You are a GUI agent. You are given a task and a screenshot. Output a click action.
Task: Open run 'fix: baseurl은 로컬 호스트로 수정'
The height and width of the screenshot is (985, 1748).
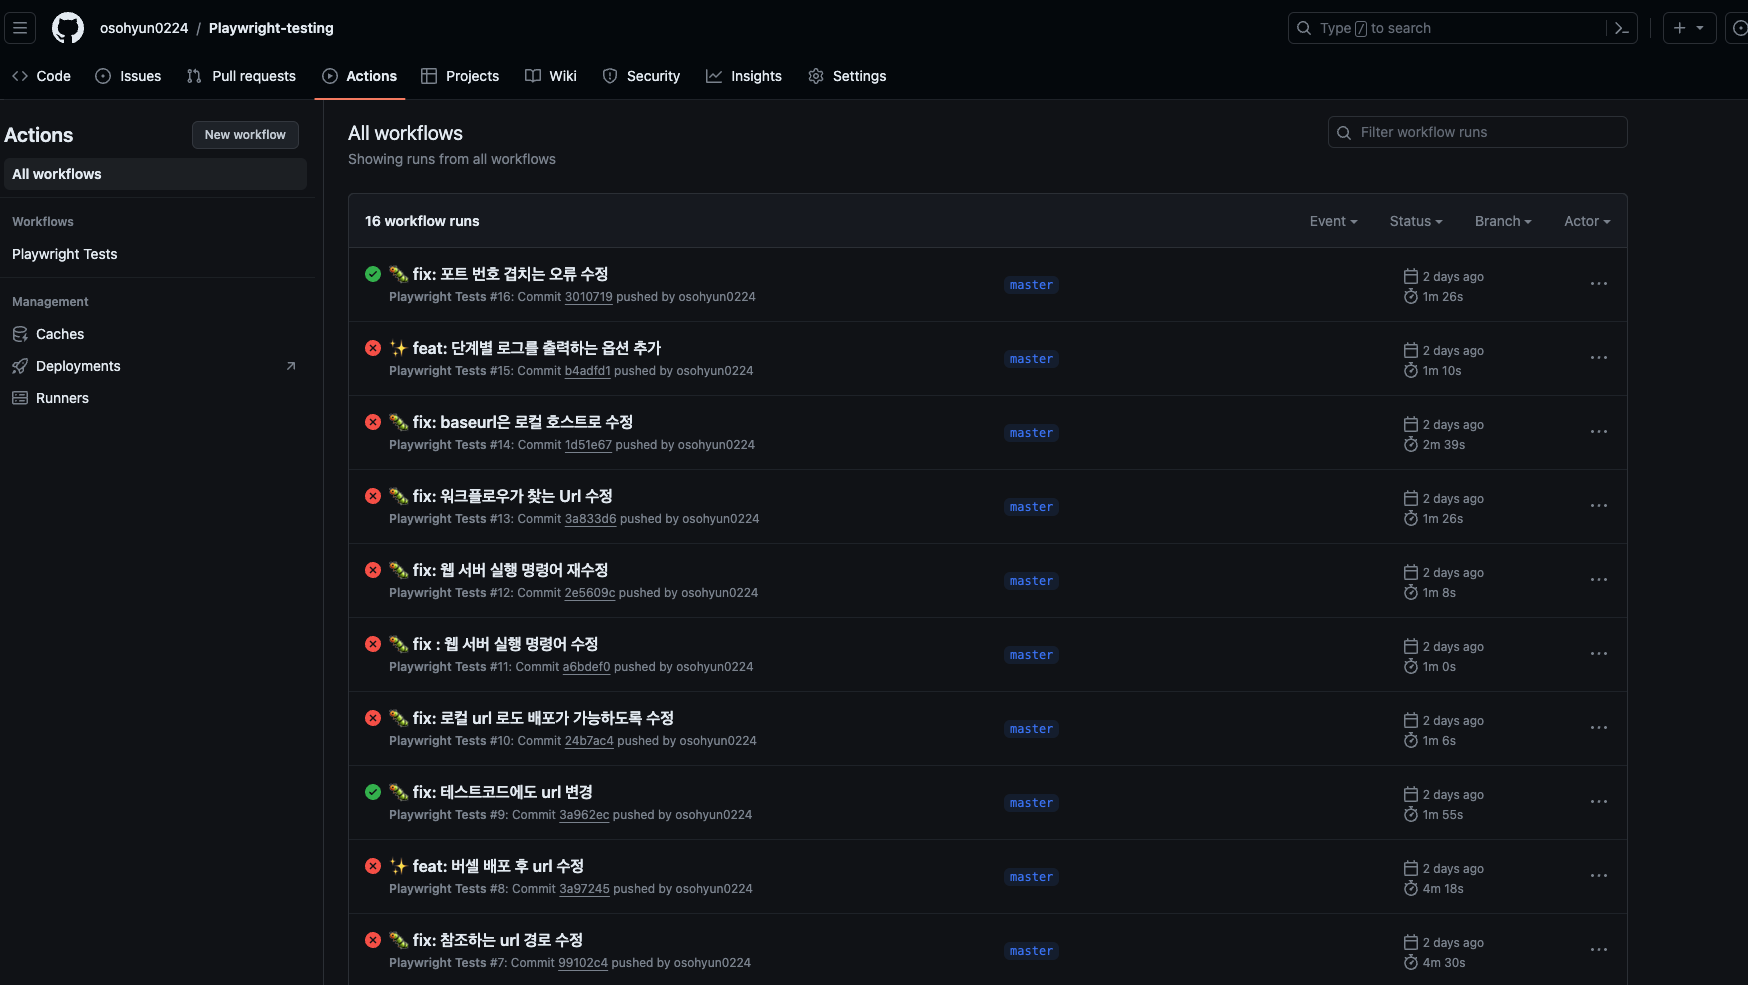click(523, 422)
